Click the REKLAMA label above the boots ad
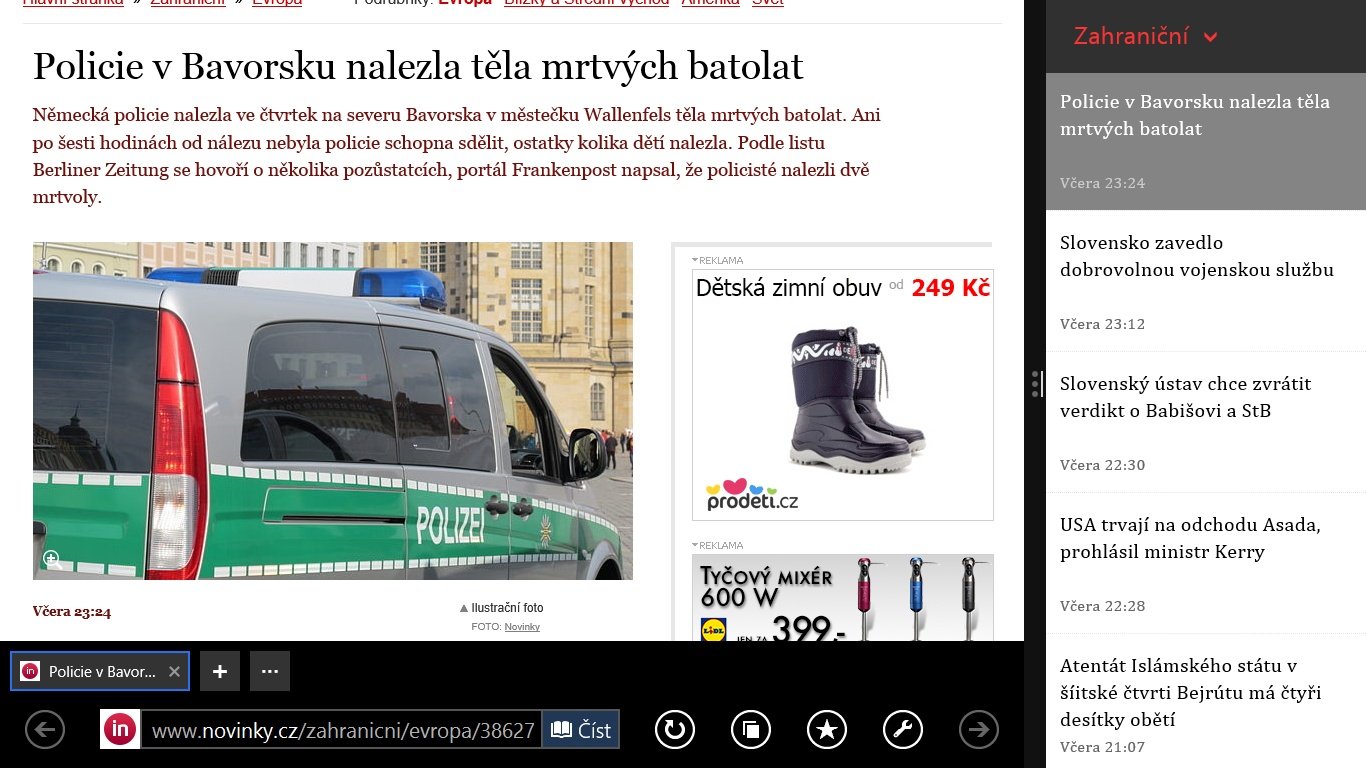 click(x=718, y=261)
